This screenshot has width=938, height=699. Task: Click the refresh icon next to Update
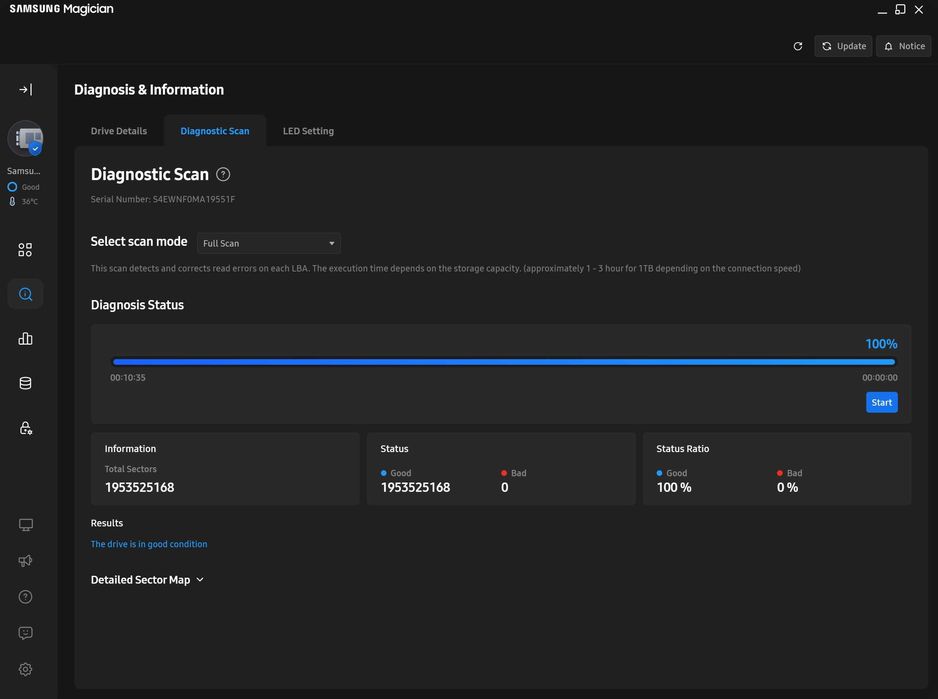[x=797, y=46]
